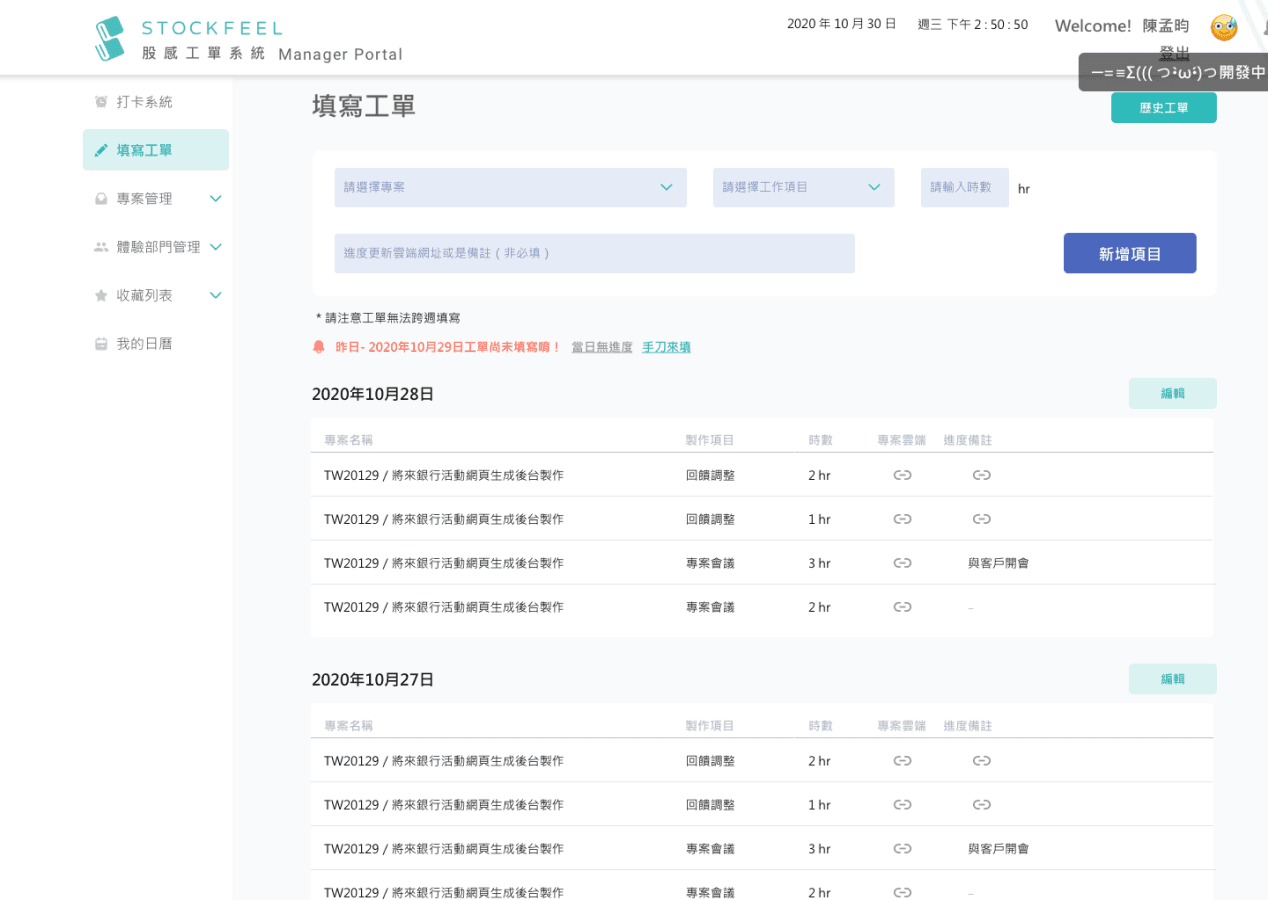
Task: Open 歷史工單 button
Action: (1163, 108)
